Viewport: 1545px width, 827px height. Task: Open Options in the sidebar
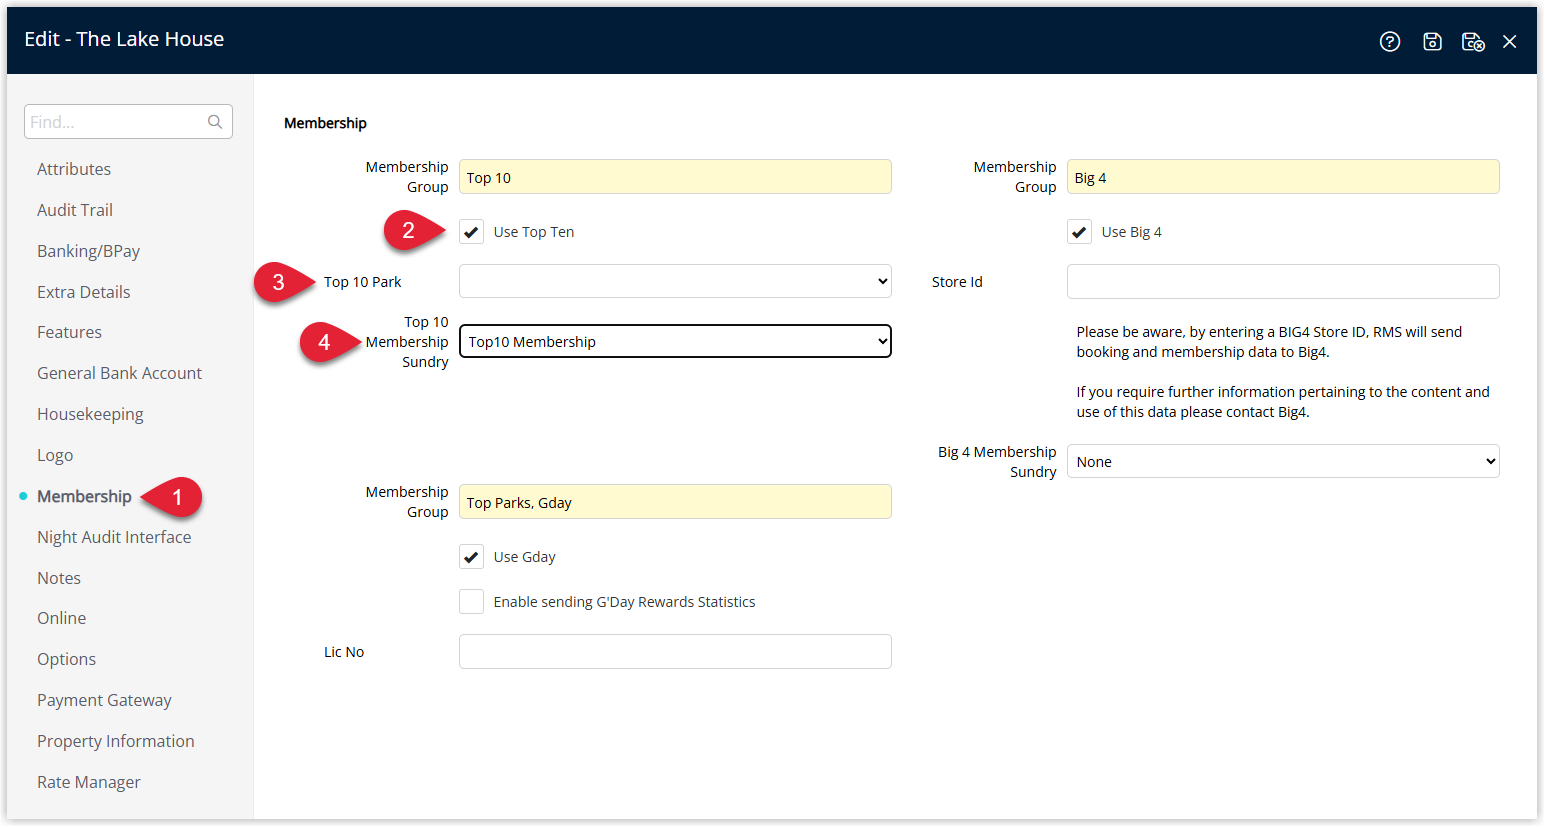66,659
